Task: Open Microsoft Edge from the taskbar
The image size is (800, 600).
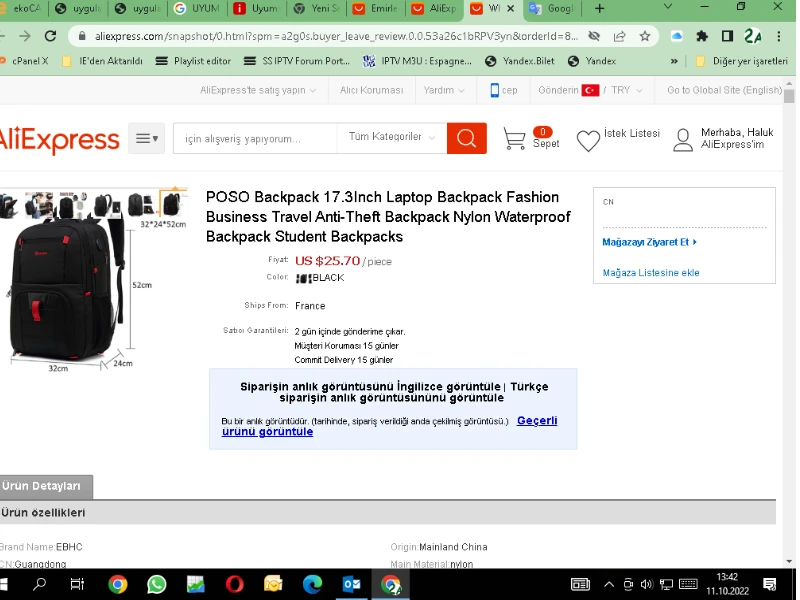Action: 312,584
